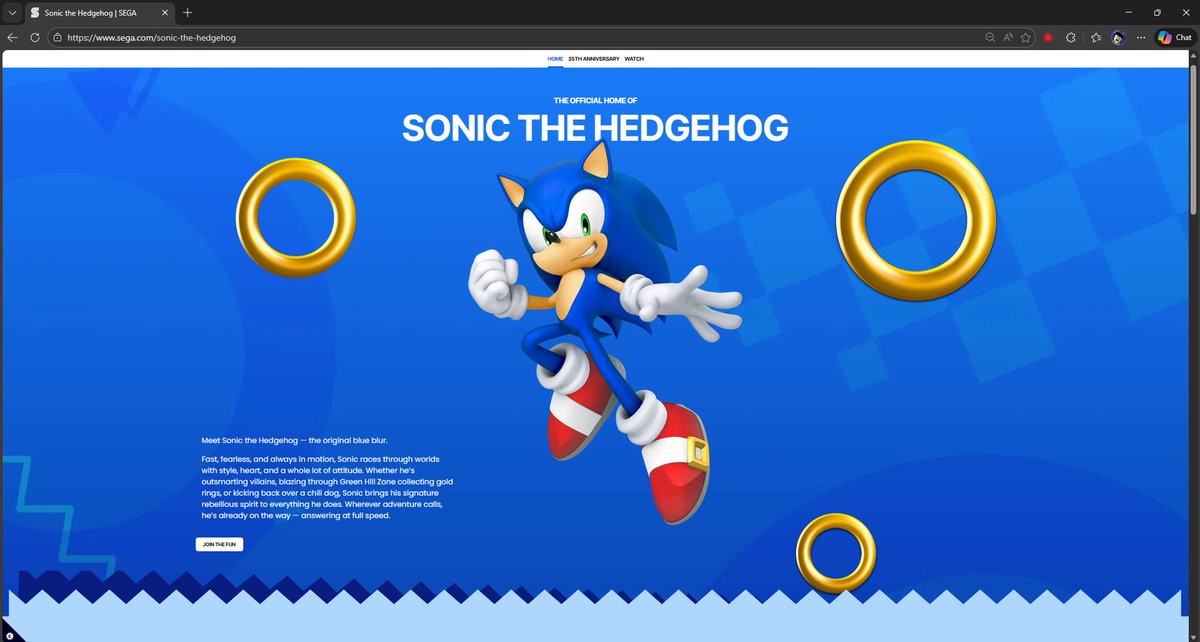Click THE OFFICIAL HOME OF text
Viewport: 1200px width, 642px height.
595,101
